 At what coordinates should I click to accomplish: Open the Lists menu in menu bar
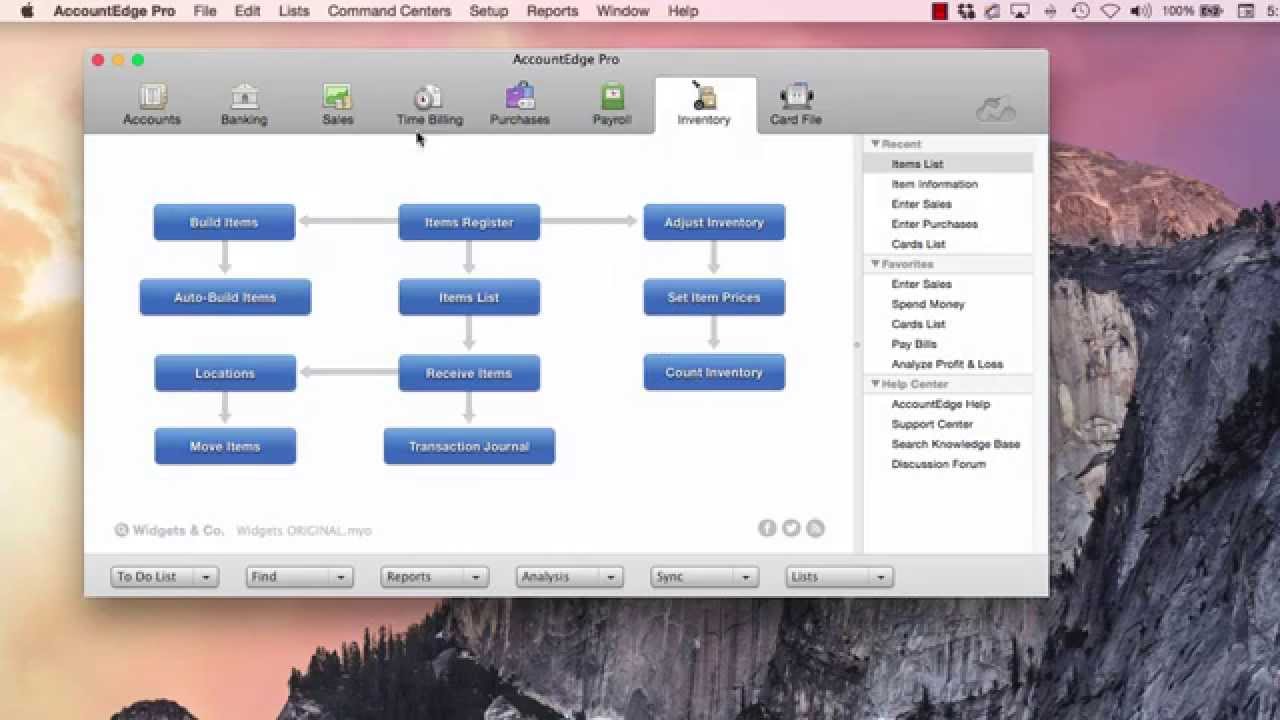(294, 11)
